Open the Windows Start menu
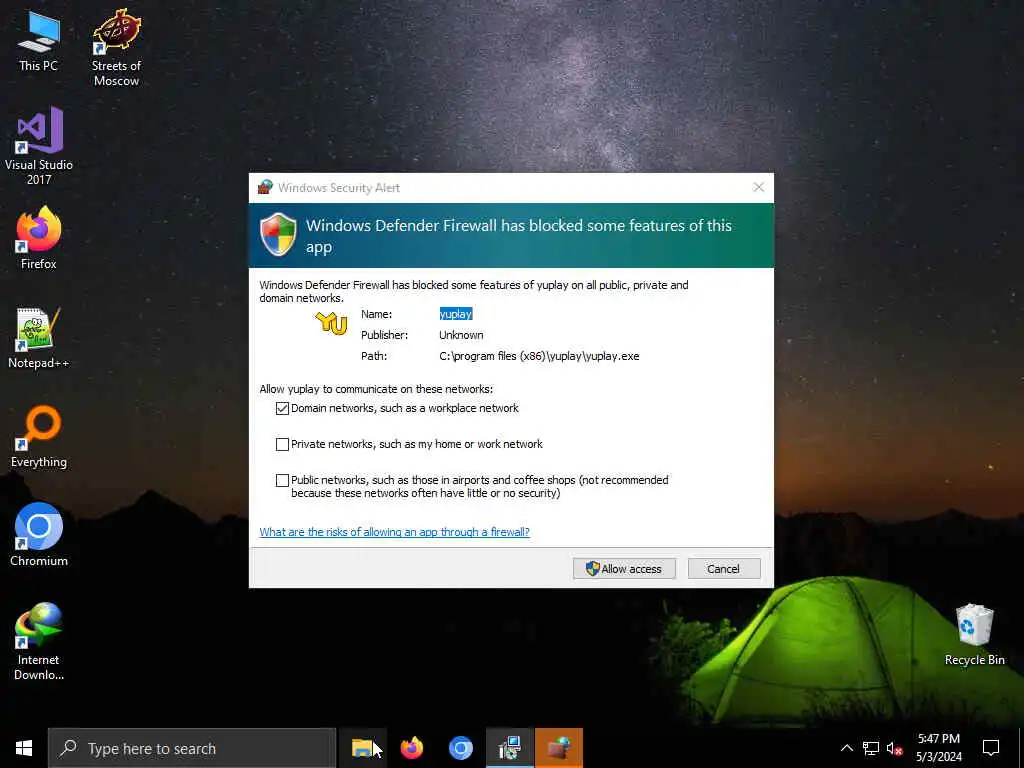 click(24, 748)
